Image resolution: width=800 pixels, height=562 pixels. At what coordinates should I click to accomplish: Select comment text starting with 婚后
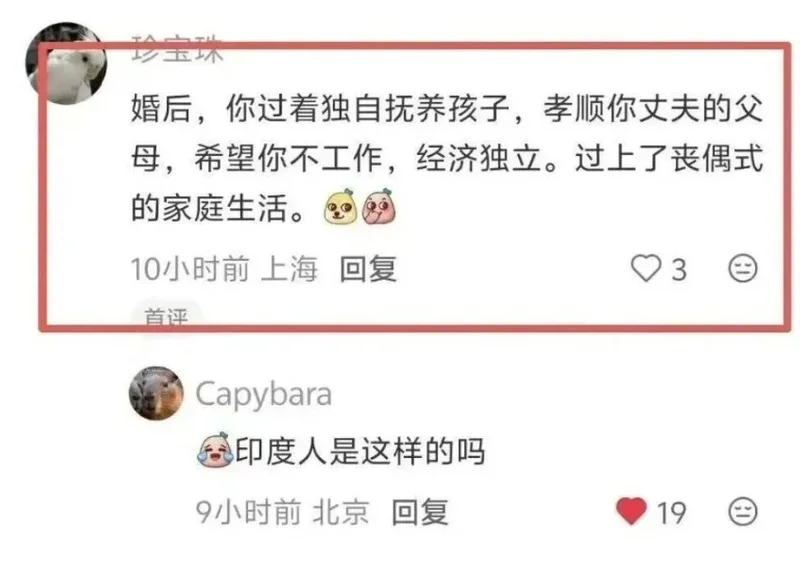click(x=447, y=159)
